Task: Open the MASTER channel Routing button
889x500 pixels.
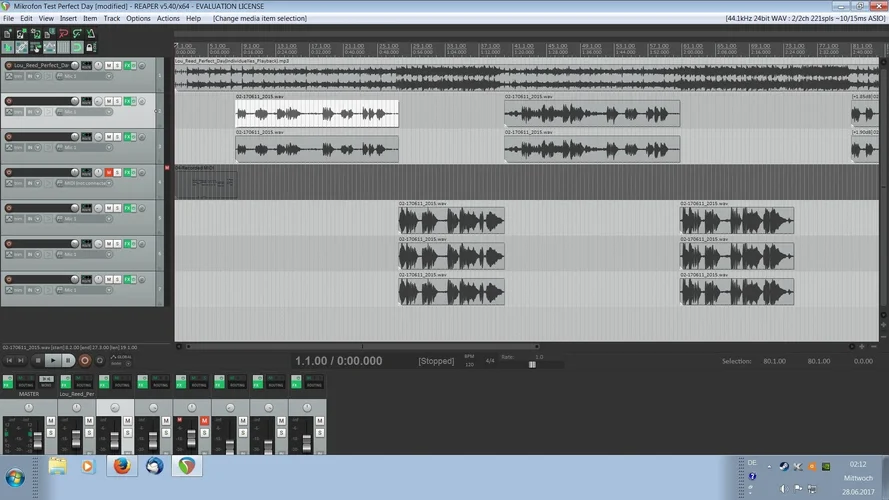Action: click(x=23, y=383)
